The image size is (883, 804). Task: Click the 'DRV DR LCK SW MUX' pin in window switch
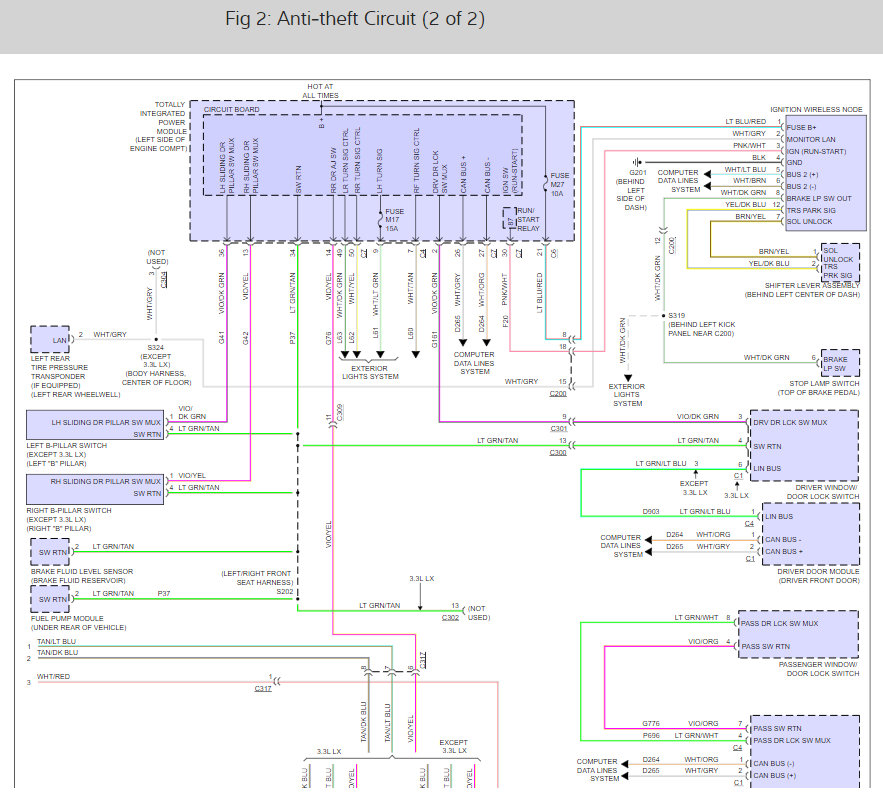click(790, 423)
